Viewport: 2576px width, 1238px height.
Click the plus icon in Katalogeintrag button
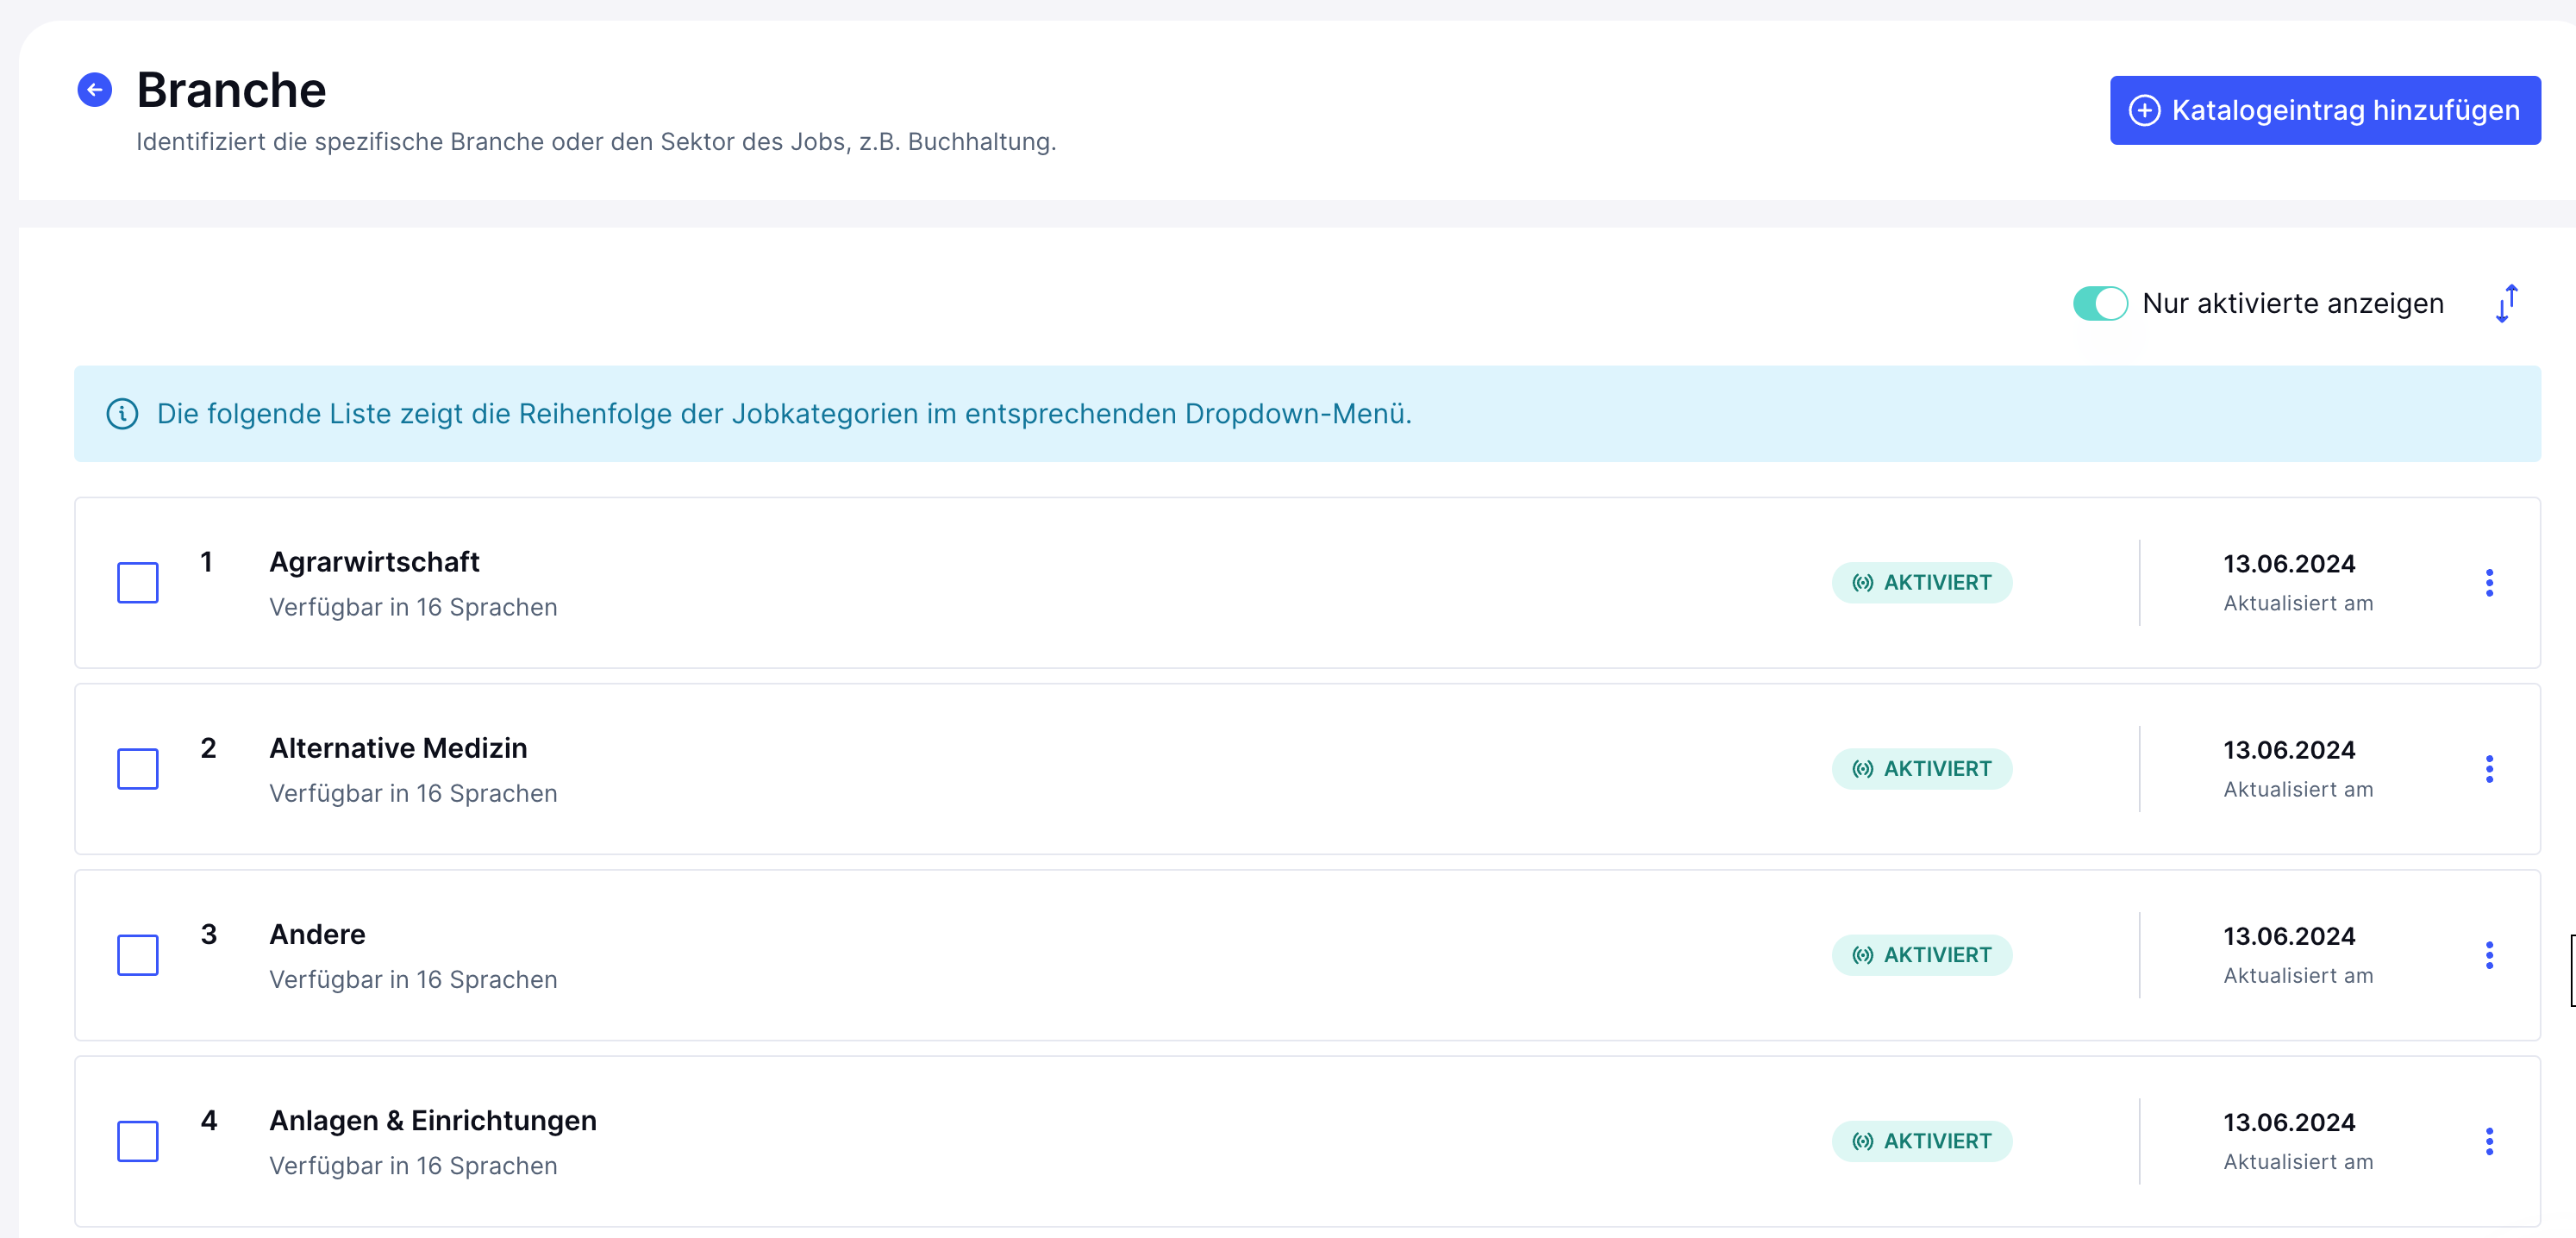click(x=2144, y=110)
